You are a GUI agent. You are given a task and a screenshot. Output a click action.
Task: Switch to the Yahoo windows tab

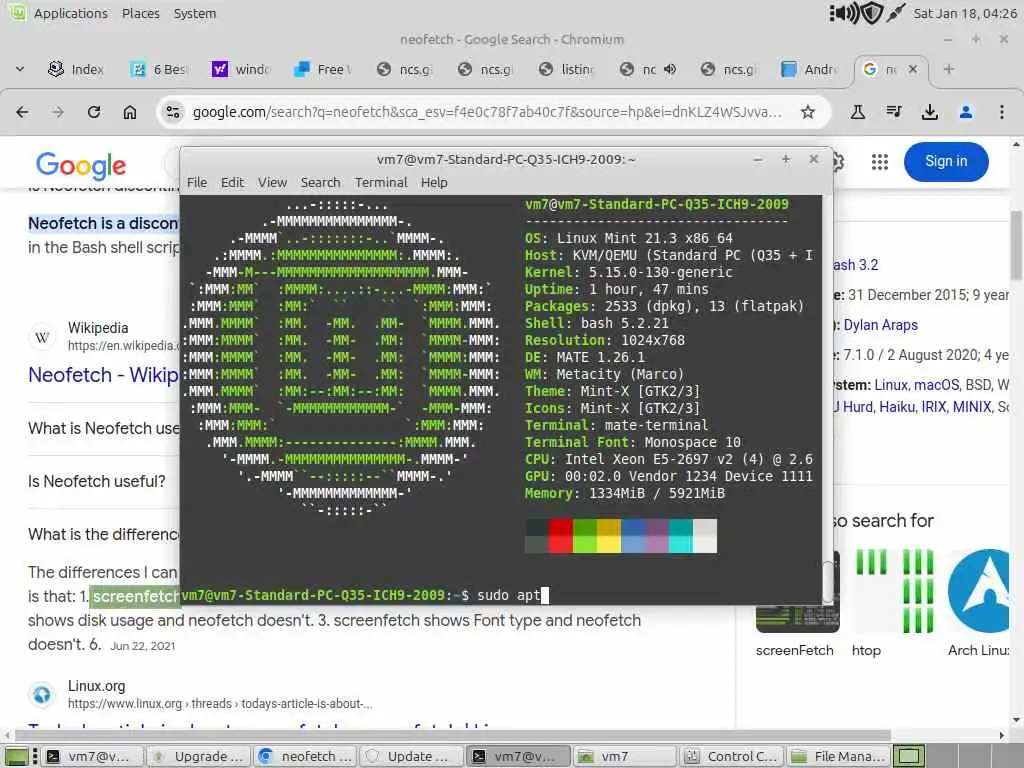pos(240,69)
